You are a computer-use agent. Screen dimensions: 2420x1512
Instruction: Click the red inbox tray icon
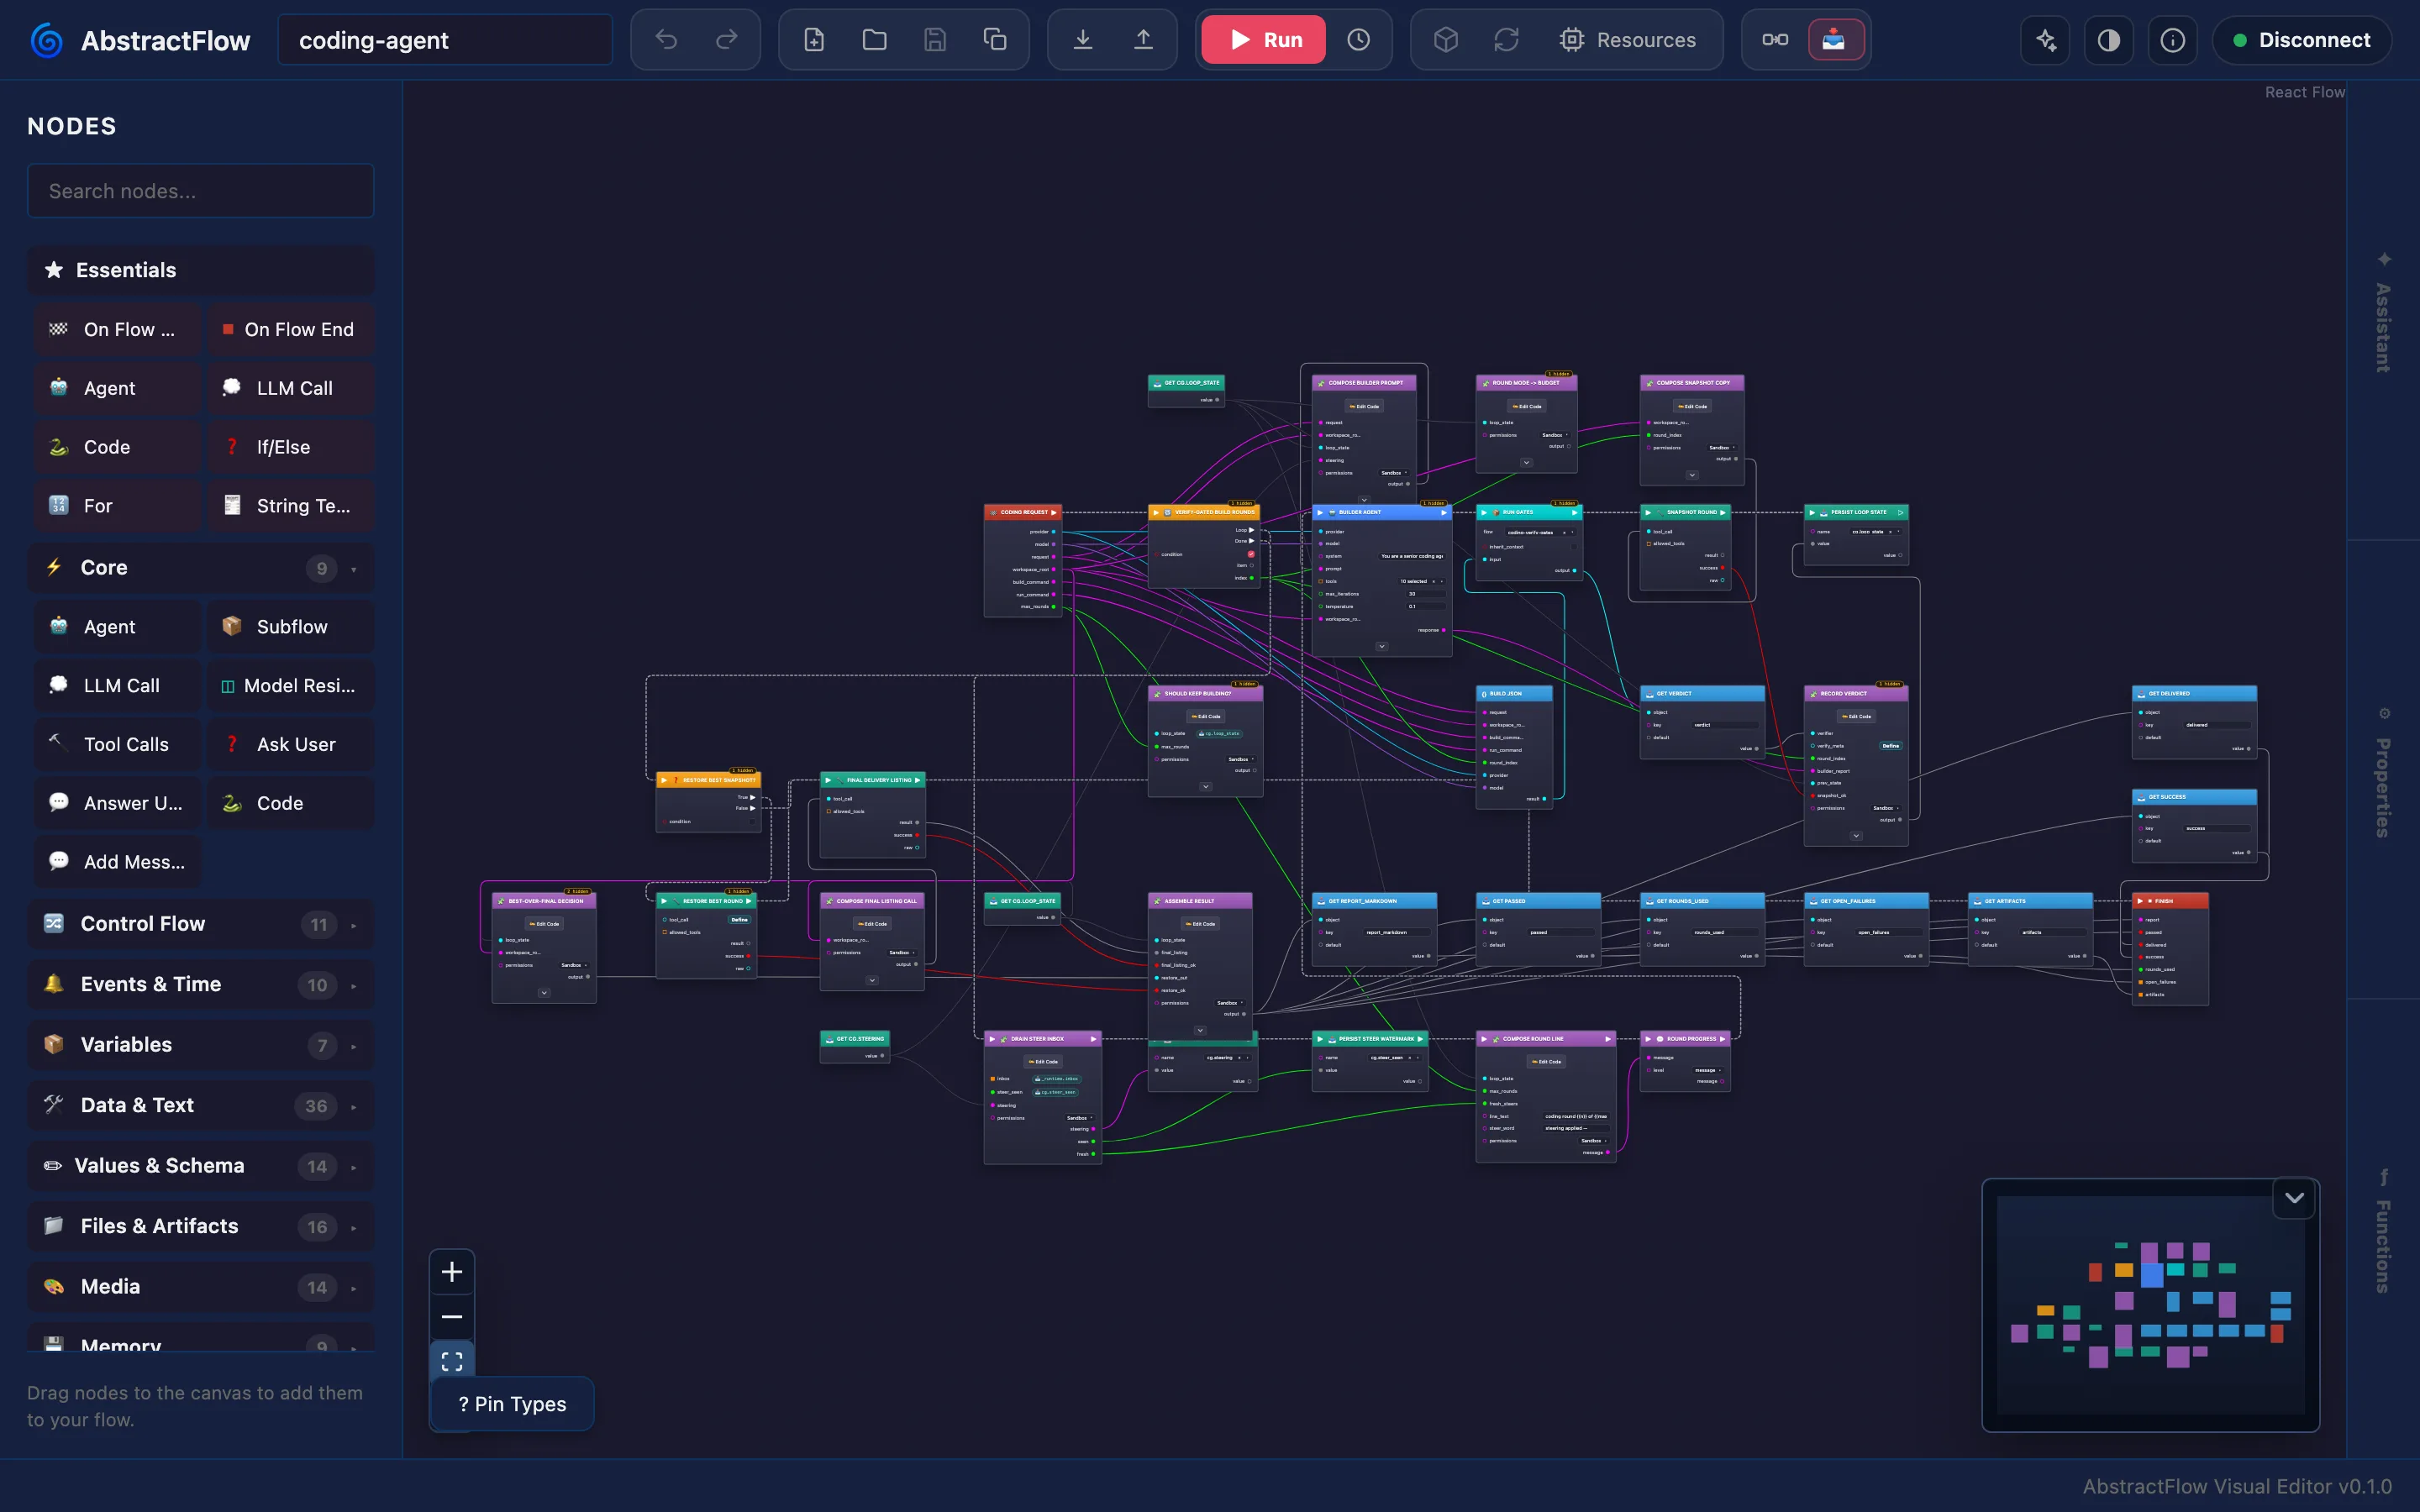click(x=1834, y=40)
